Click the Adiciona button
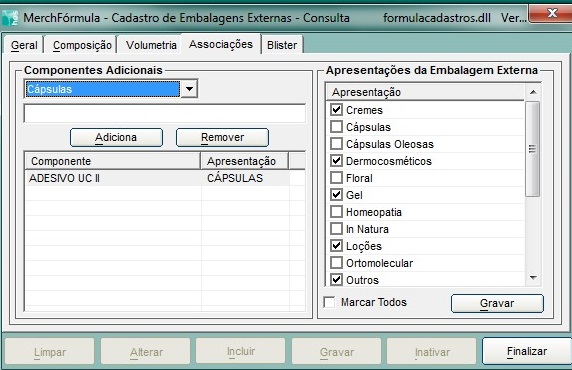The image size is (572, 370). [116, 137]
